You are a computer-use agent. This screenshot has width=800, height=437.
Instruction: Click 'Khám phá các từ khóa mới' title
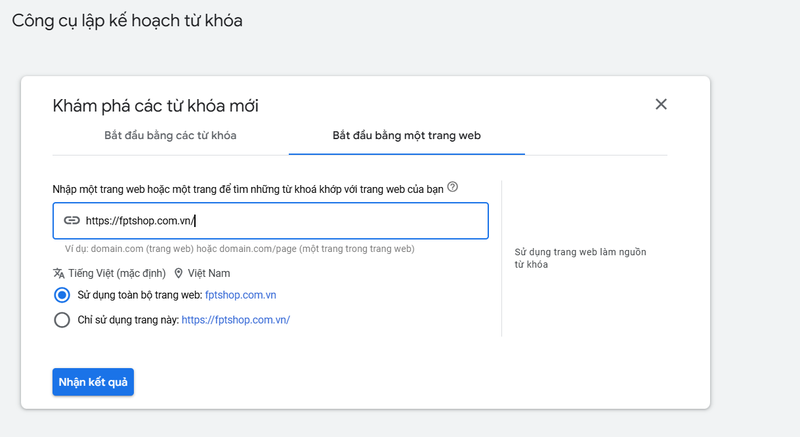click(156, 106)
